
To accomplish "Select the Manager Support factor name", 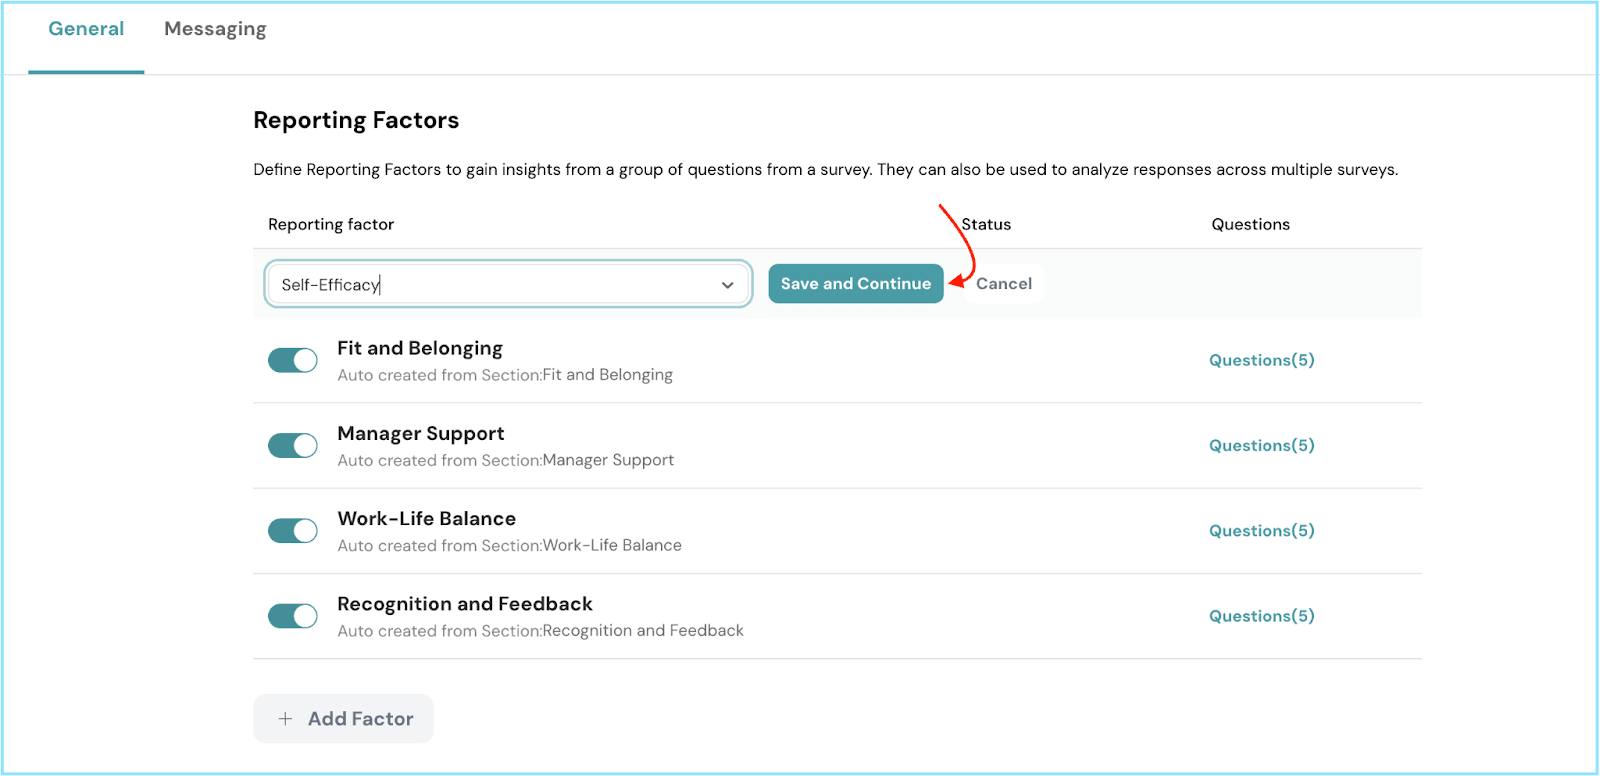I will click(x=420, y=434).
